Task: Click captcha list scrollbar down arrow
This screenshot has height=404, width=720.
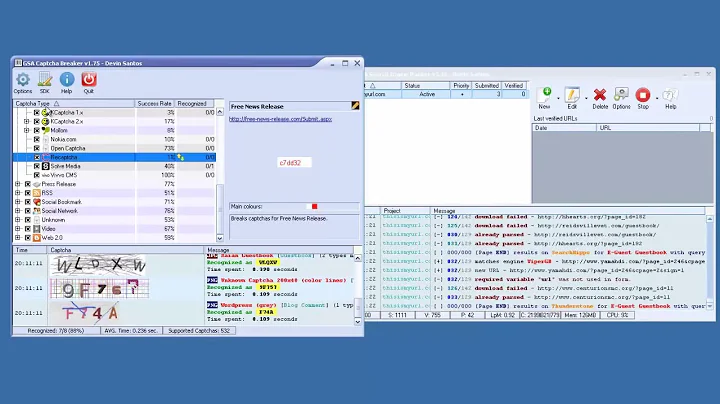Action: point(219,238)
